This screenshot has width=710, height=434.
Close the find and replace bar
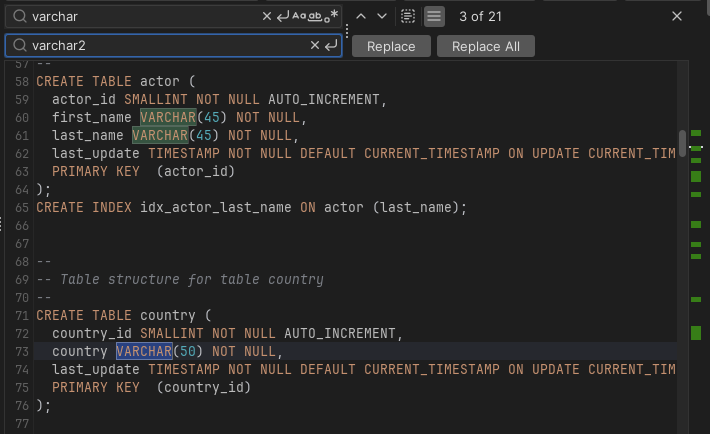tap(678, 16)
